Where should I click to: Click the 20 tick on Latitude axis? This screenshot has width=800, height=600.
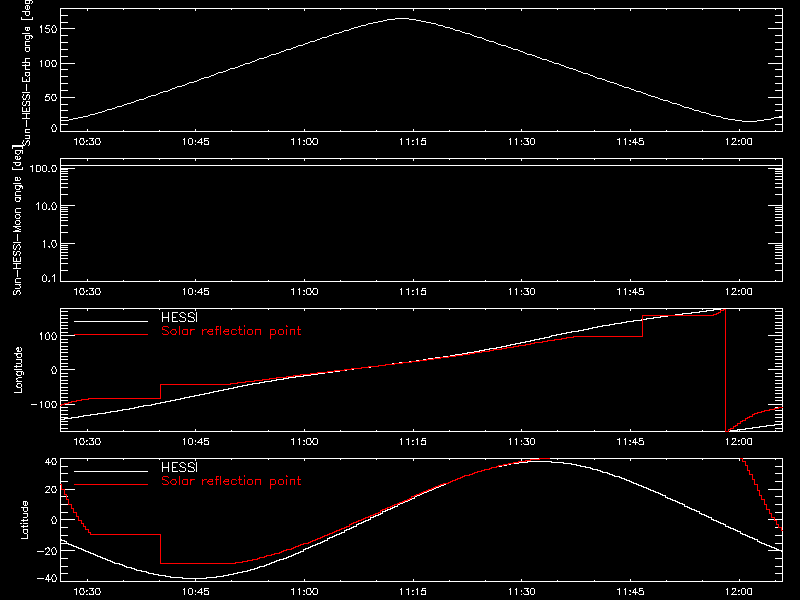[51, 490]
